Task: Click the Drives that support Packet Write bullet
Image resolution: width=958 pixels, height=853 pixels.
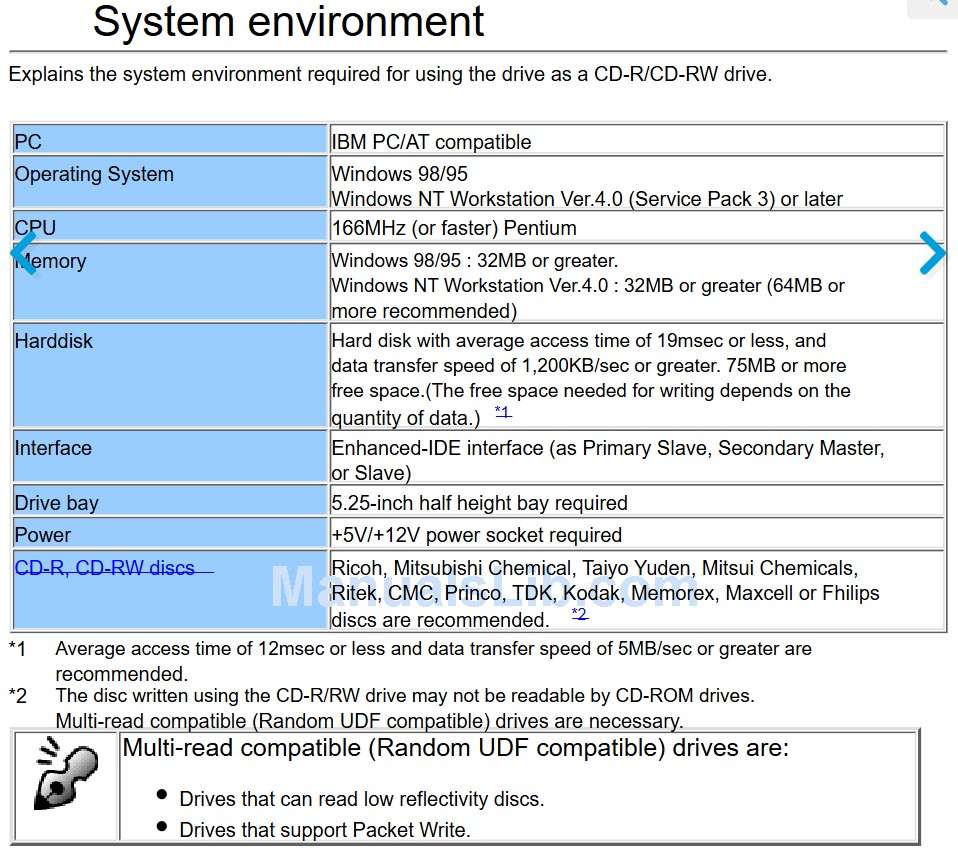Action: coord(324,829)
